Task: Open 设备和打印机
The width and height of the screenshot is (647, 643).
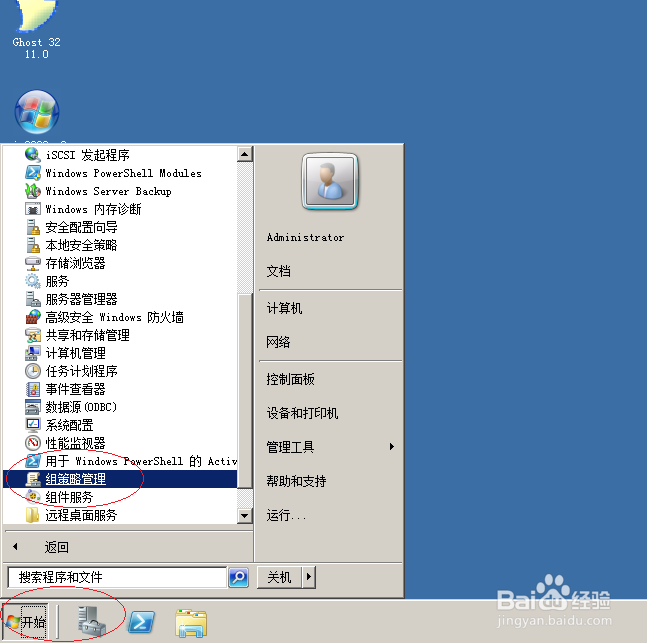Action: coord(302,413)
